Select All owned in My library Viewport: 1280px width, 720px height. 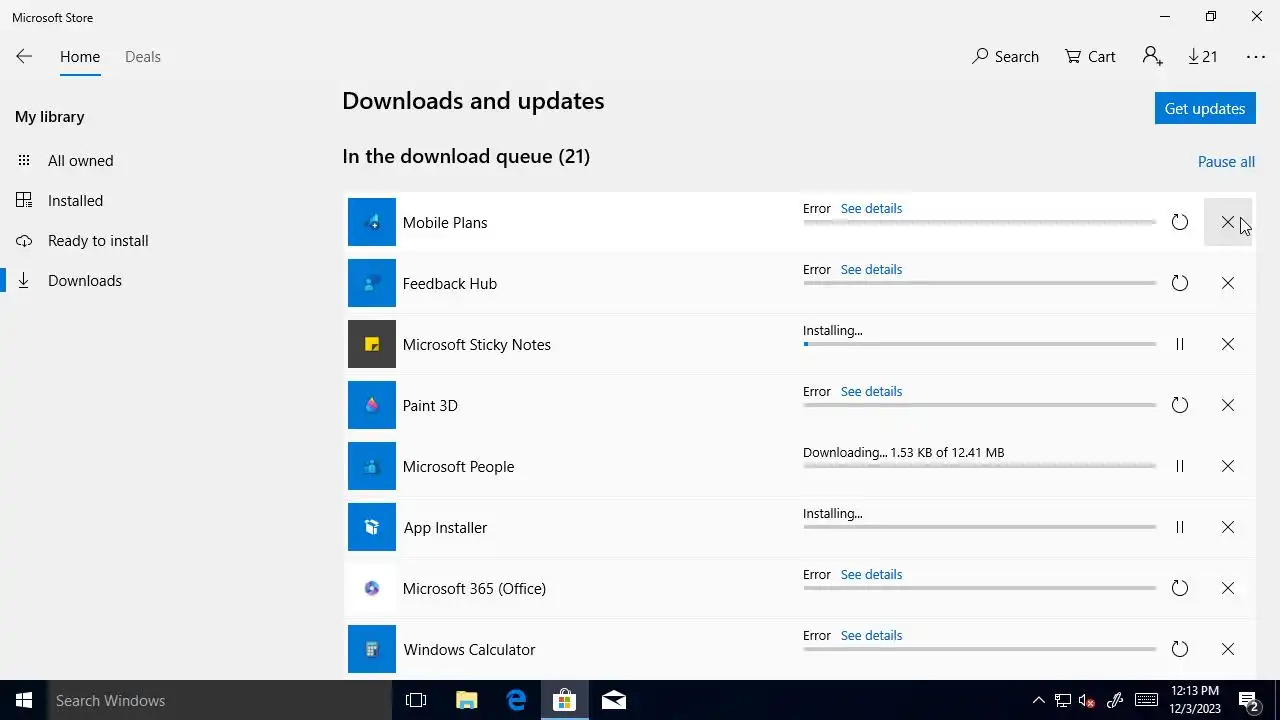coord(80,160)
